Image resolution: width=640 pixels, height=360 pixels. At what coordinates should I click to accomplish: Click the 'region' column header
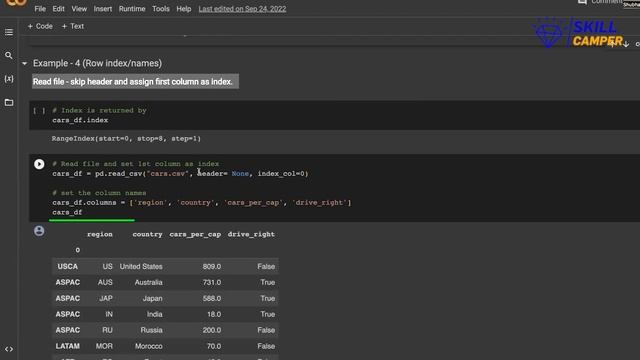tap(100, 234)
